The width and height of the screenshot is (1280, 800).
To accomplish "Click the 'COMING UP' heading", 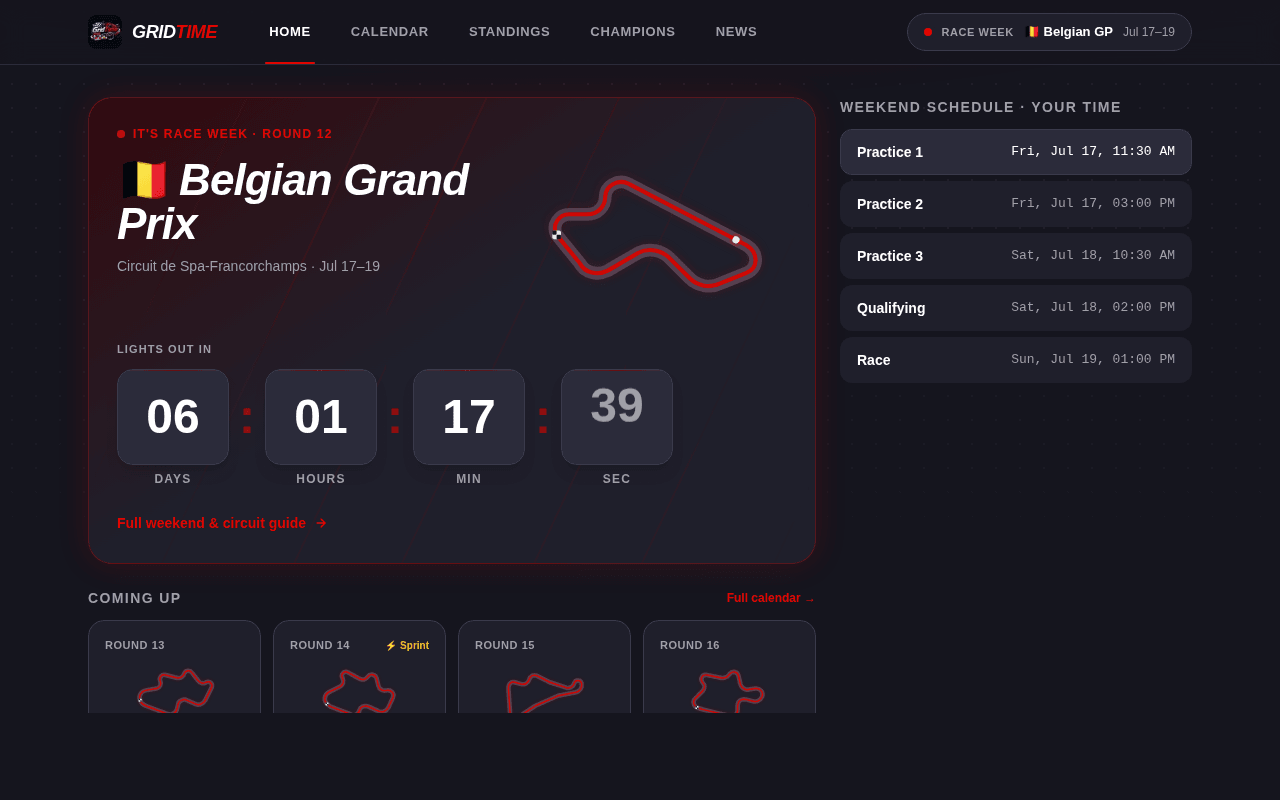I will coord(135,598).
